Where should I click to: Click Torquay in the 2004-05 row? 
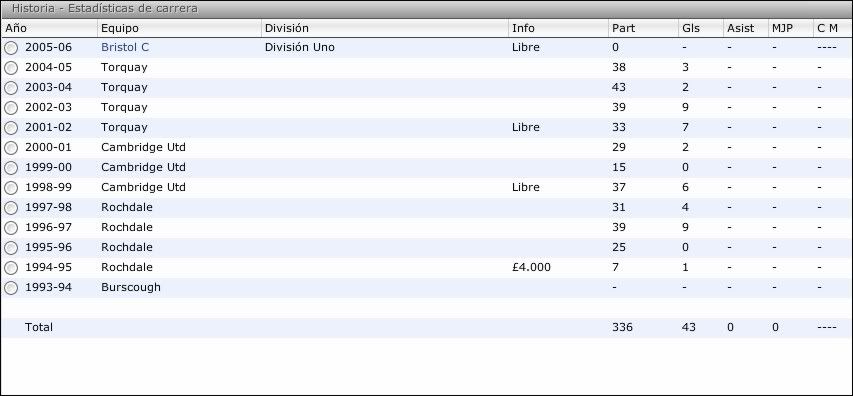[124, 67]
